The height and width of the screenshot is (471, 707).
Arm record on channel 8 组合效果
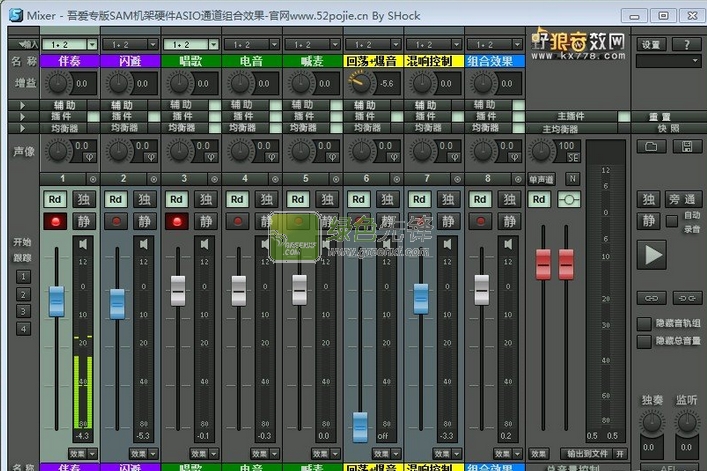[x=481, y=221]
